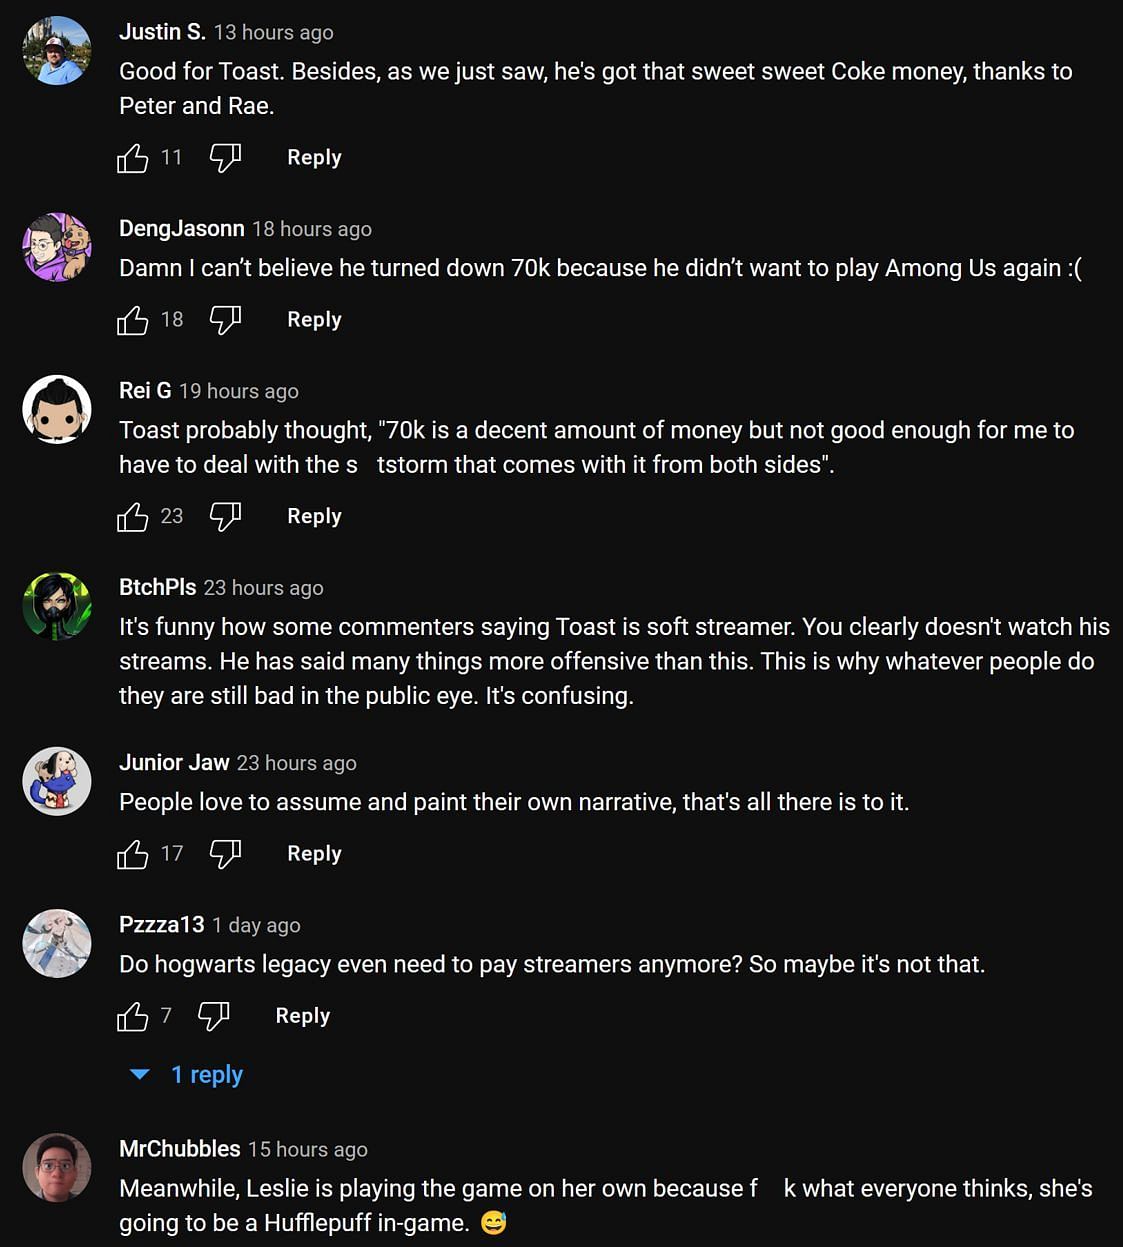
Task: Thumbs down Rei G's comment
Action: point(225,516)
